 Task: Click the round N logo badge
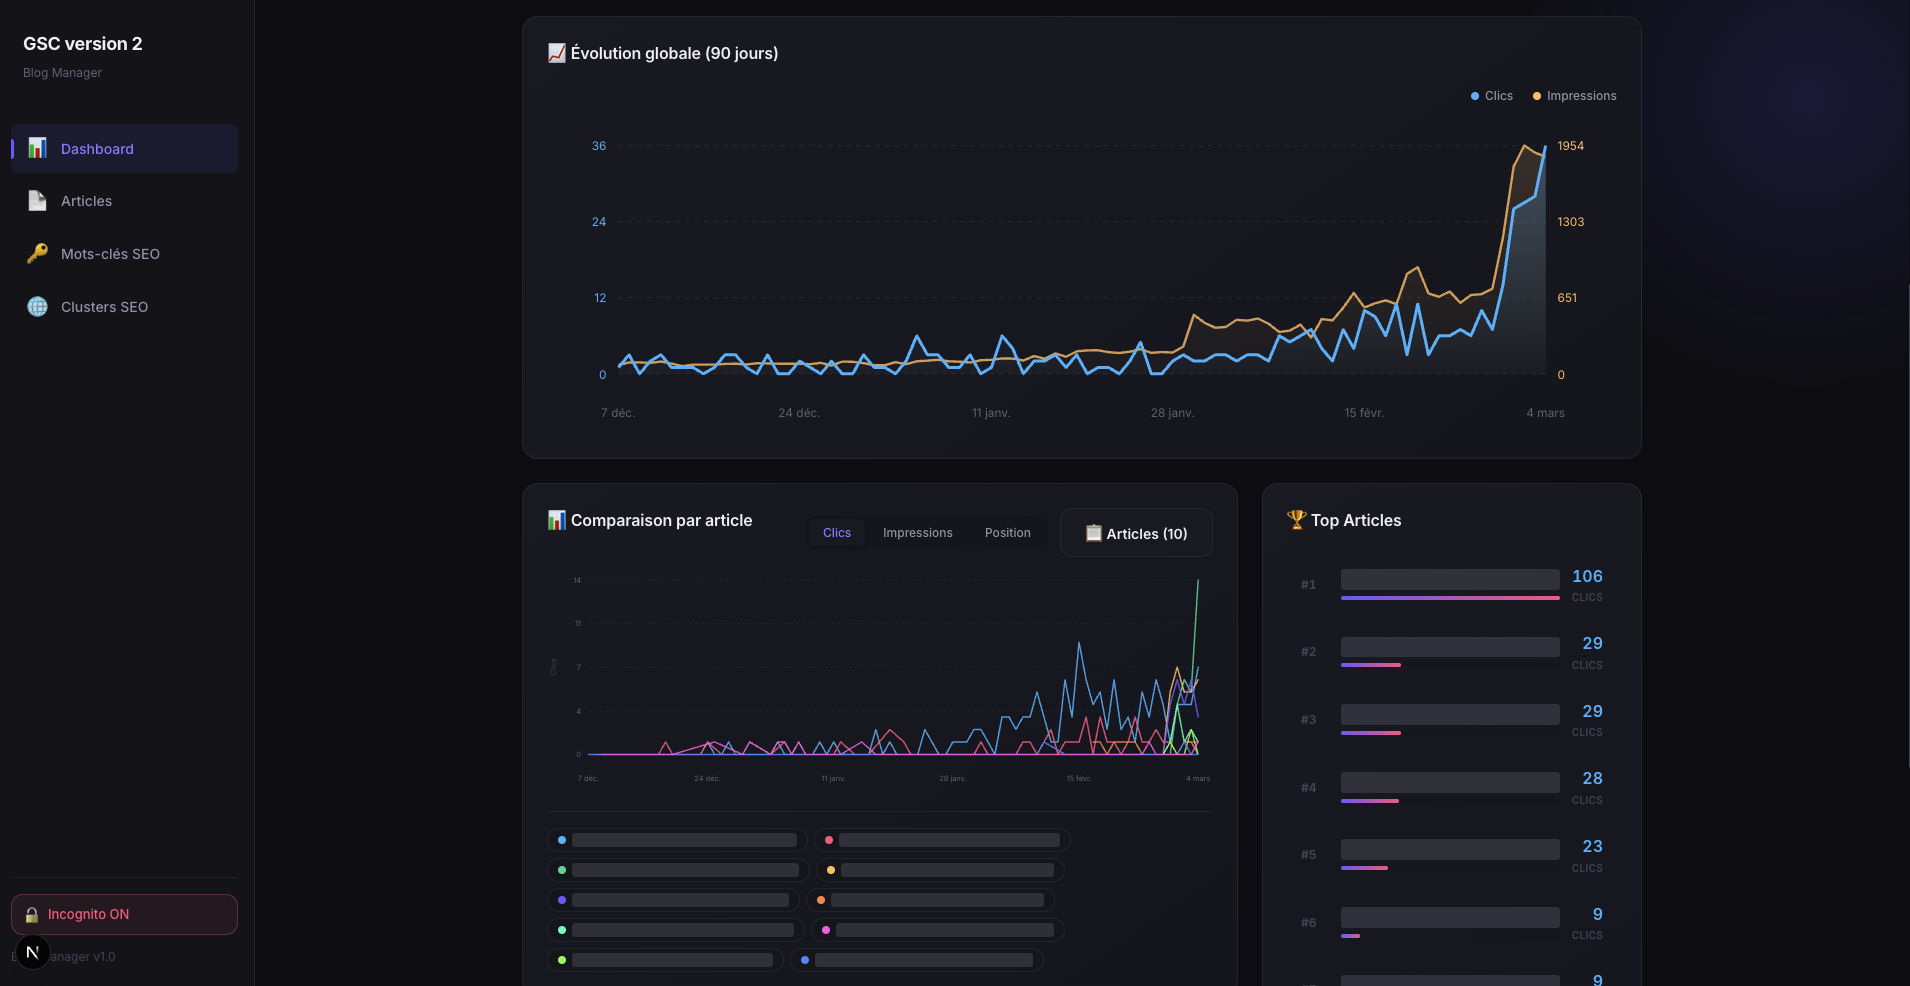pos(32,953)
